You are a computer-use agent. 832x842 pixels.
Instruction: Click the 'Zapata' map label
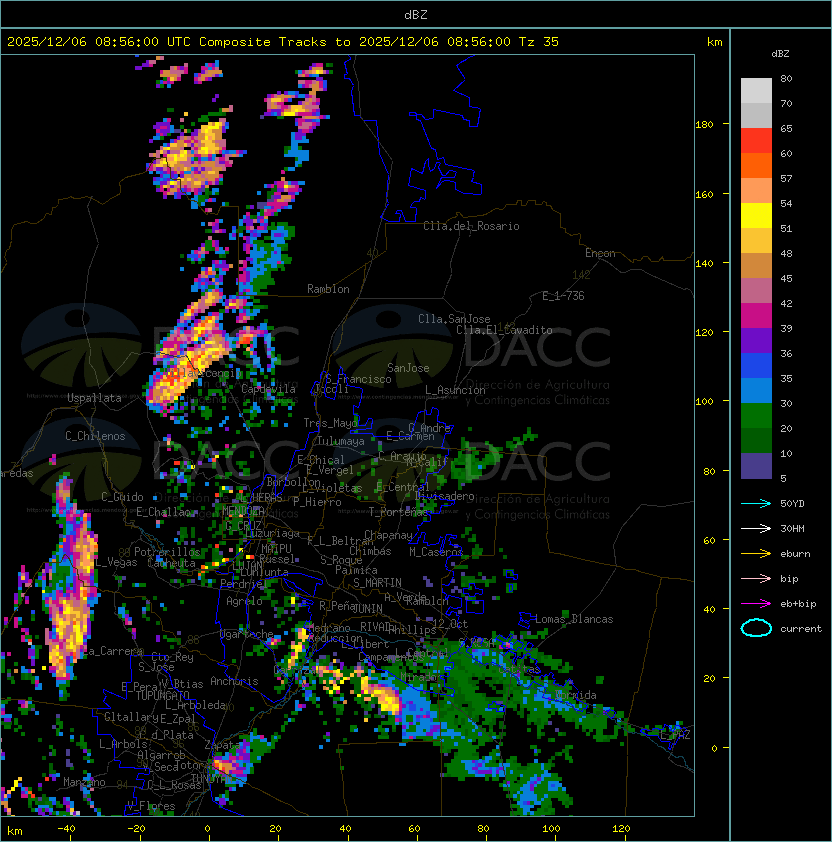[x=222, y=745]
